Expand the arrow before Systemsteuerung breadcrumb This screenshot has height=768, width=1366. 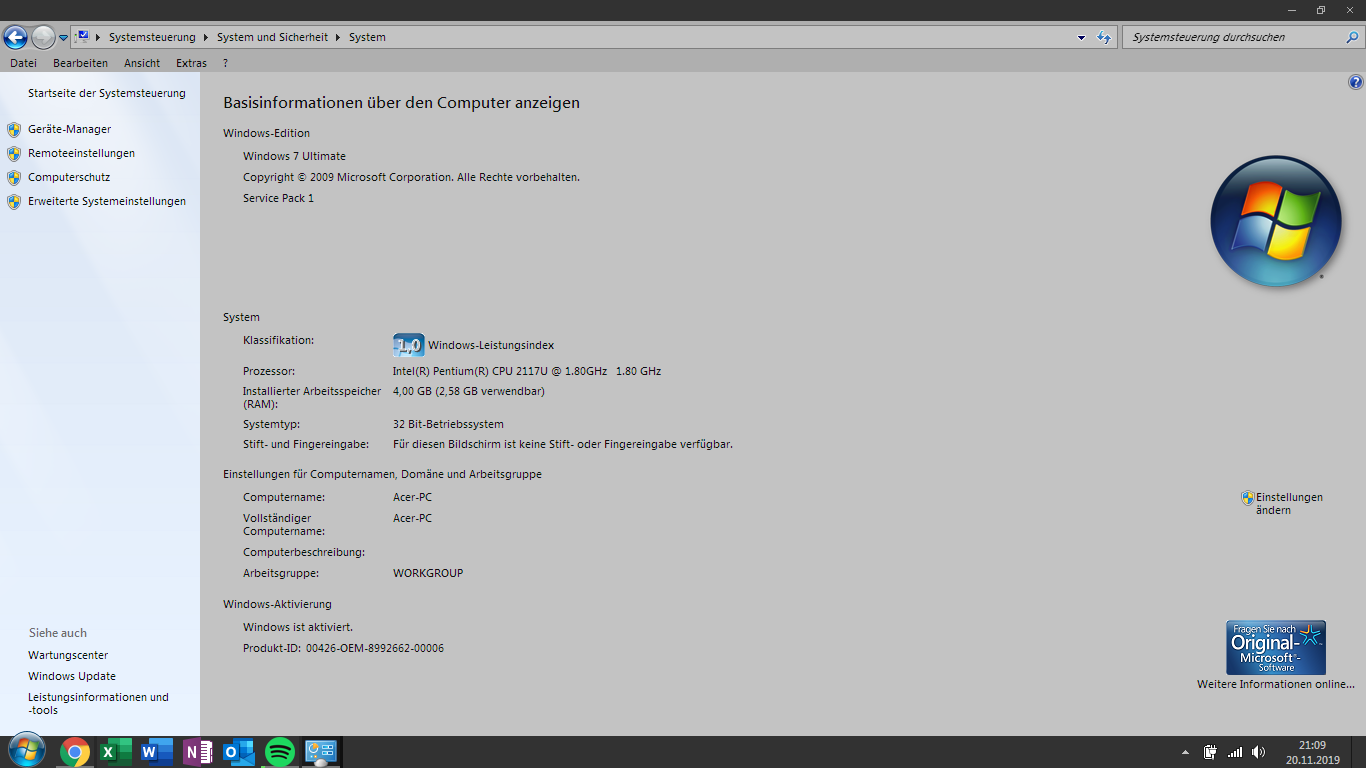click(x=98, y=37)
